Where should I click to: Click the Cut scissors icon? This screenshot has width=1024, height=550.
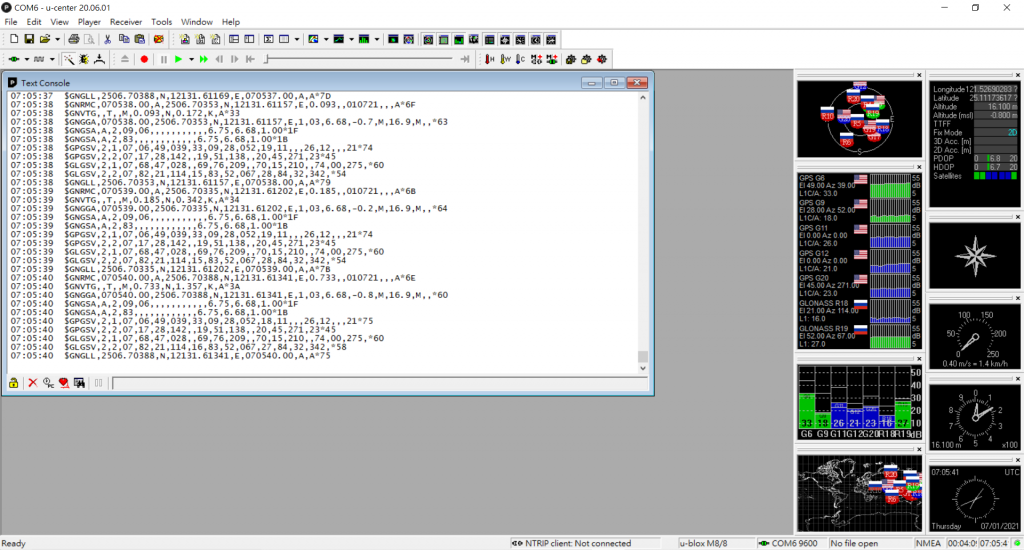pyautogui.click(x=107, y=39)
